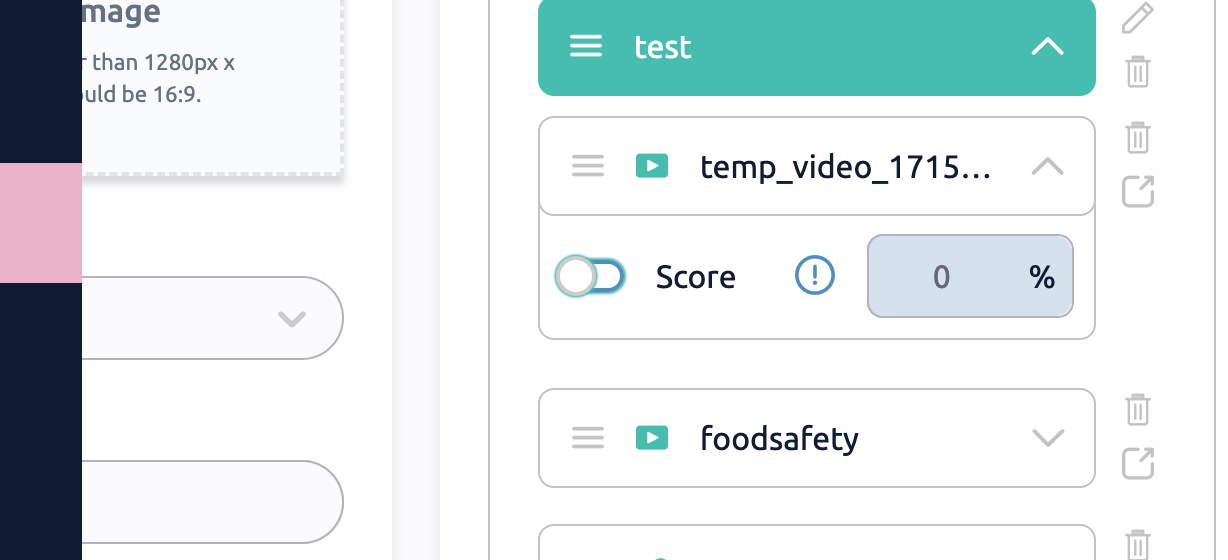Enable the Score toggle switch
1228x560 pixels.
click(591, 276)
